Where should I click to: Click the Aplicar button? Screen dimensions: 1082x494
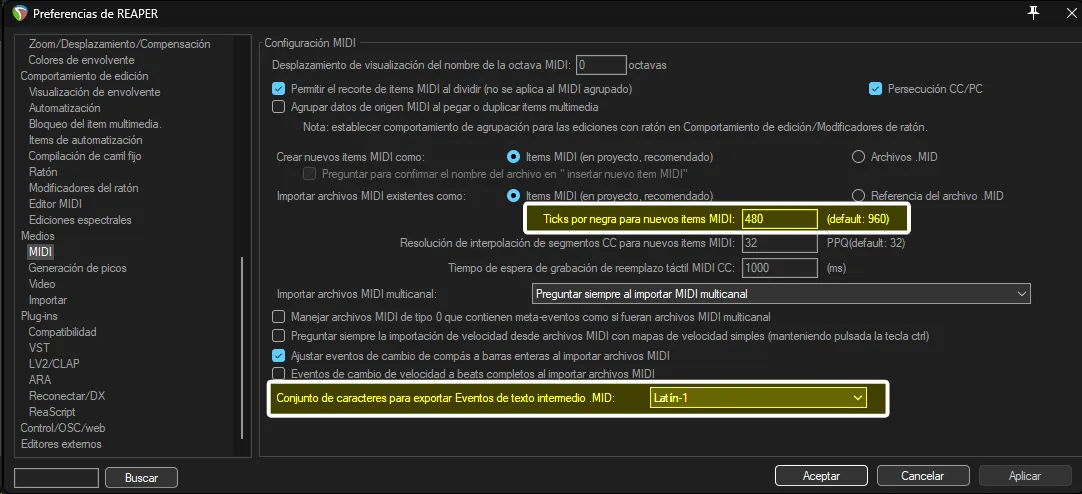[1025, 476]
